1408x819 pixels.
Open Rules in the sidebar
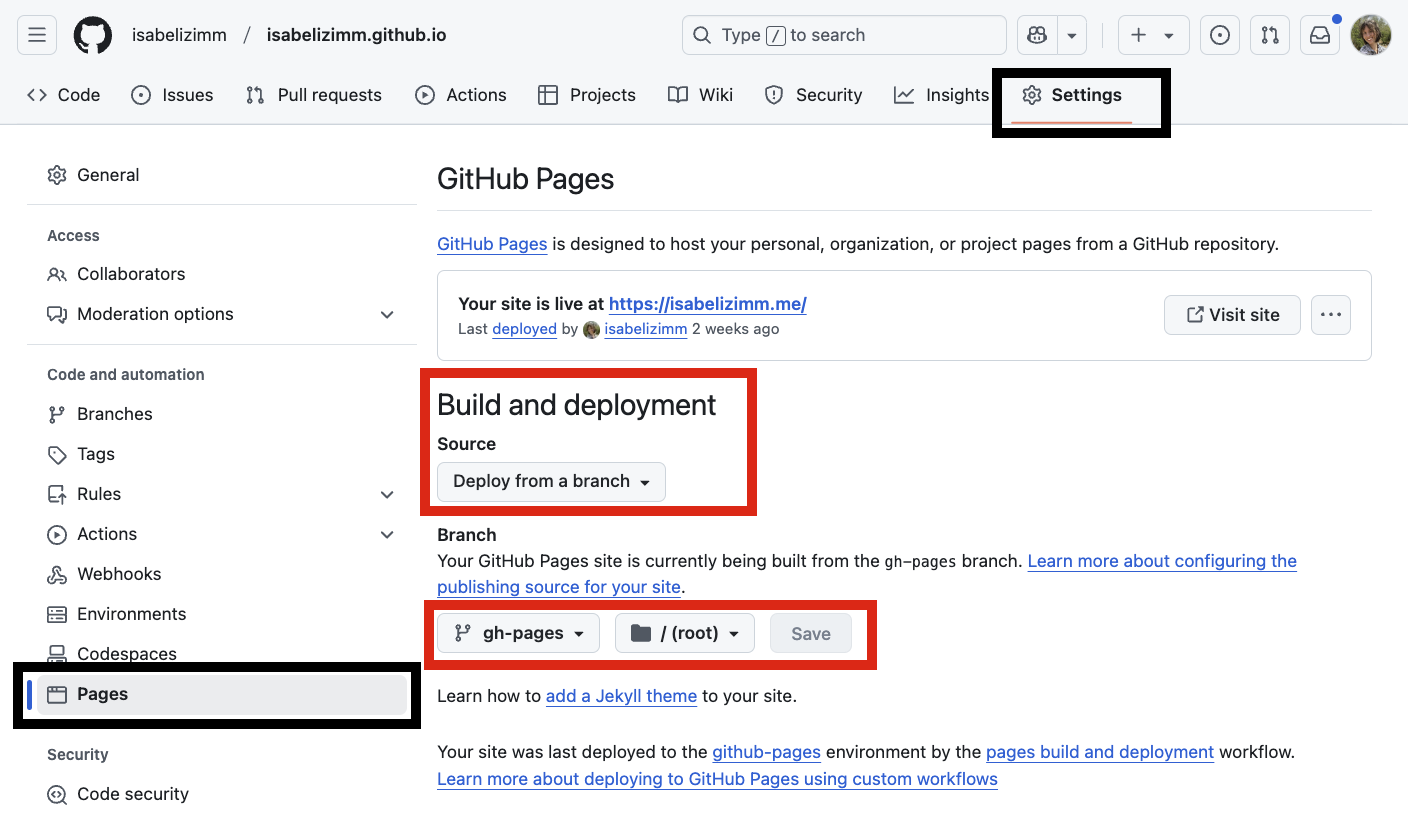pyautogui.click(x=221, y=494)
